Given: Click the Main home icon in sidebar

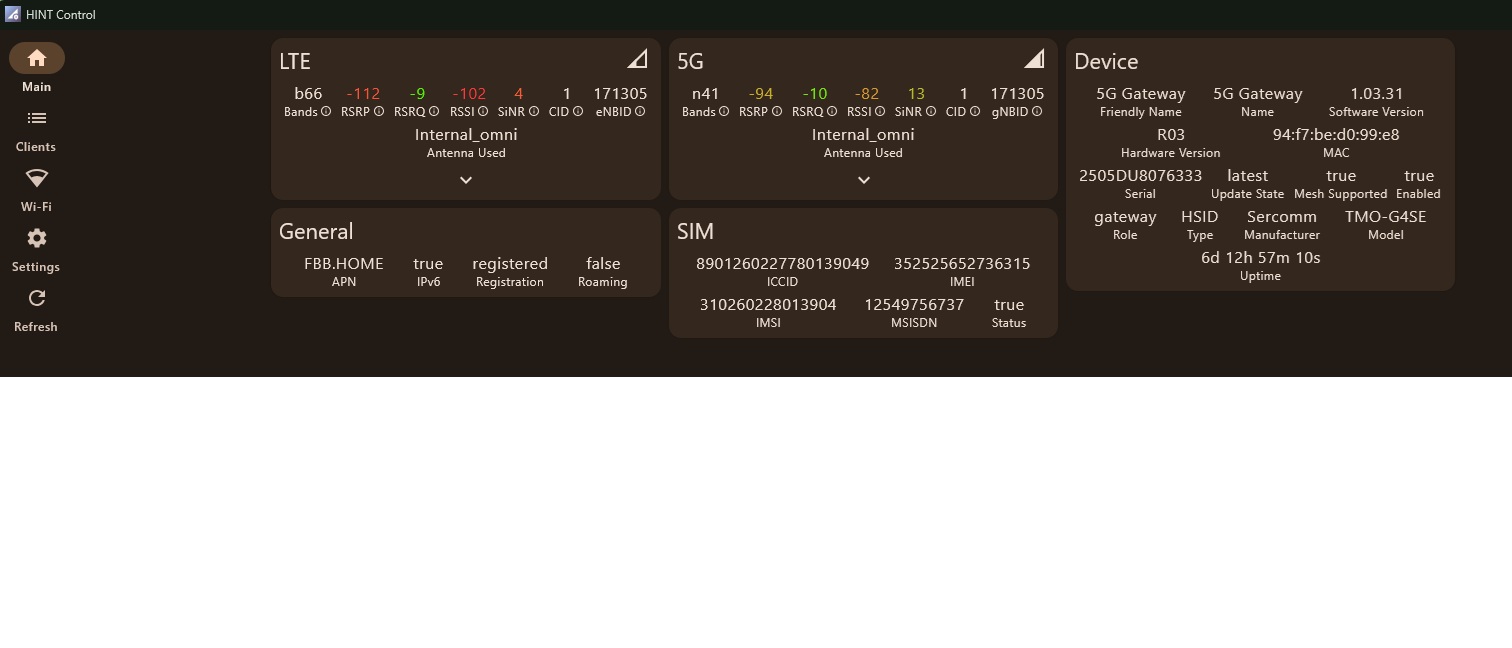Looking at the screenshot, I should point(37,58).
